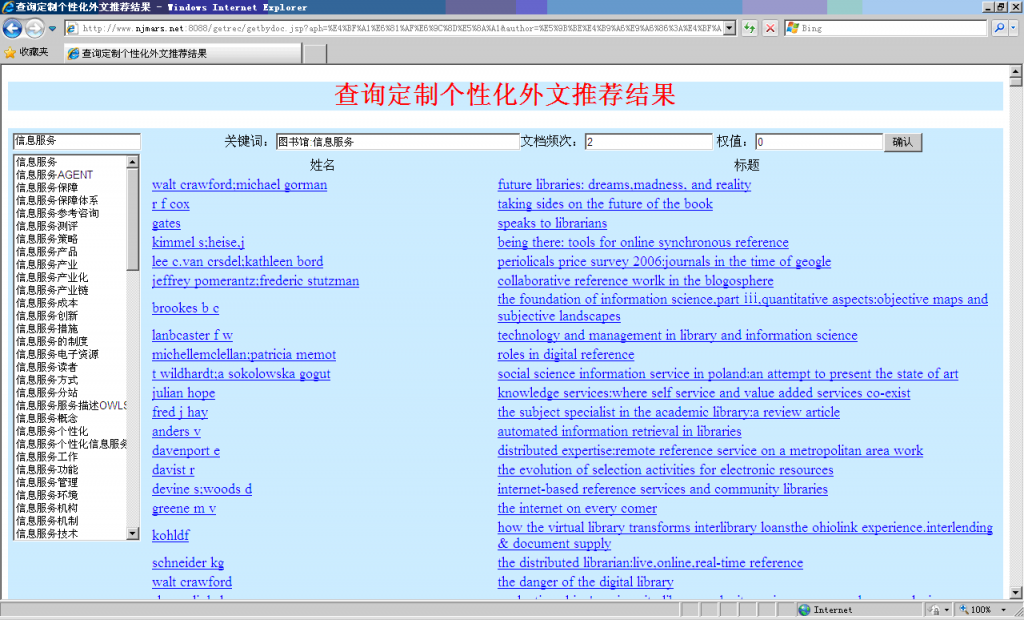Click the list box scroll up arrow

click(133, 161)
